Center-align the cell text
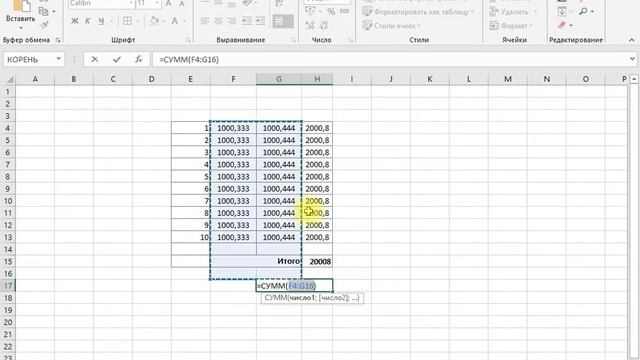Viewport: 640px width, 360px height. coord(218,21)
